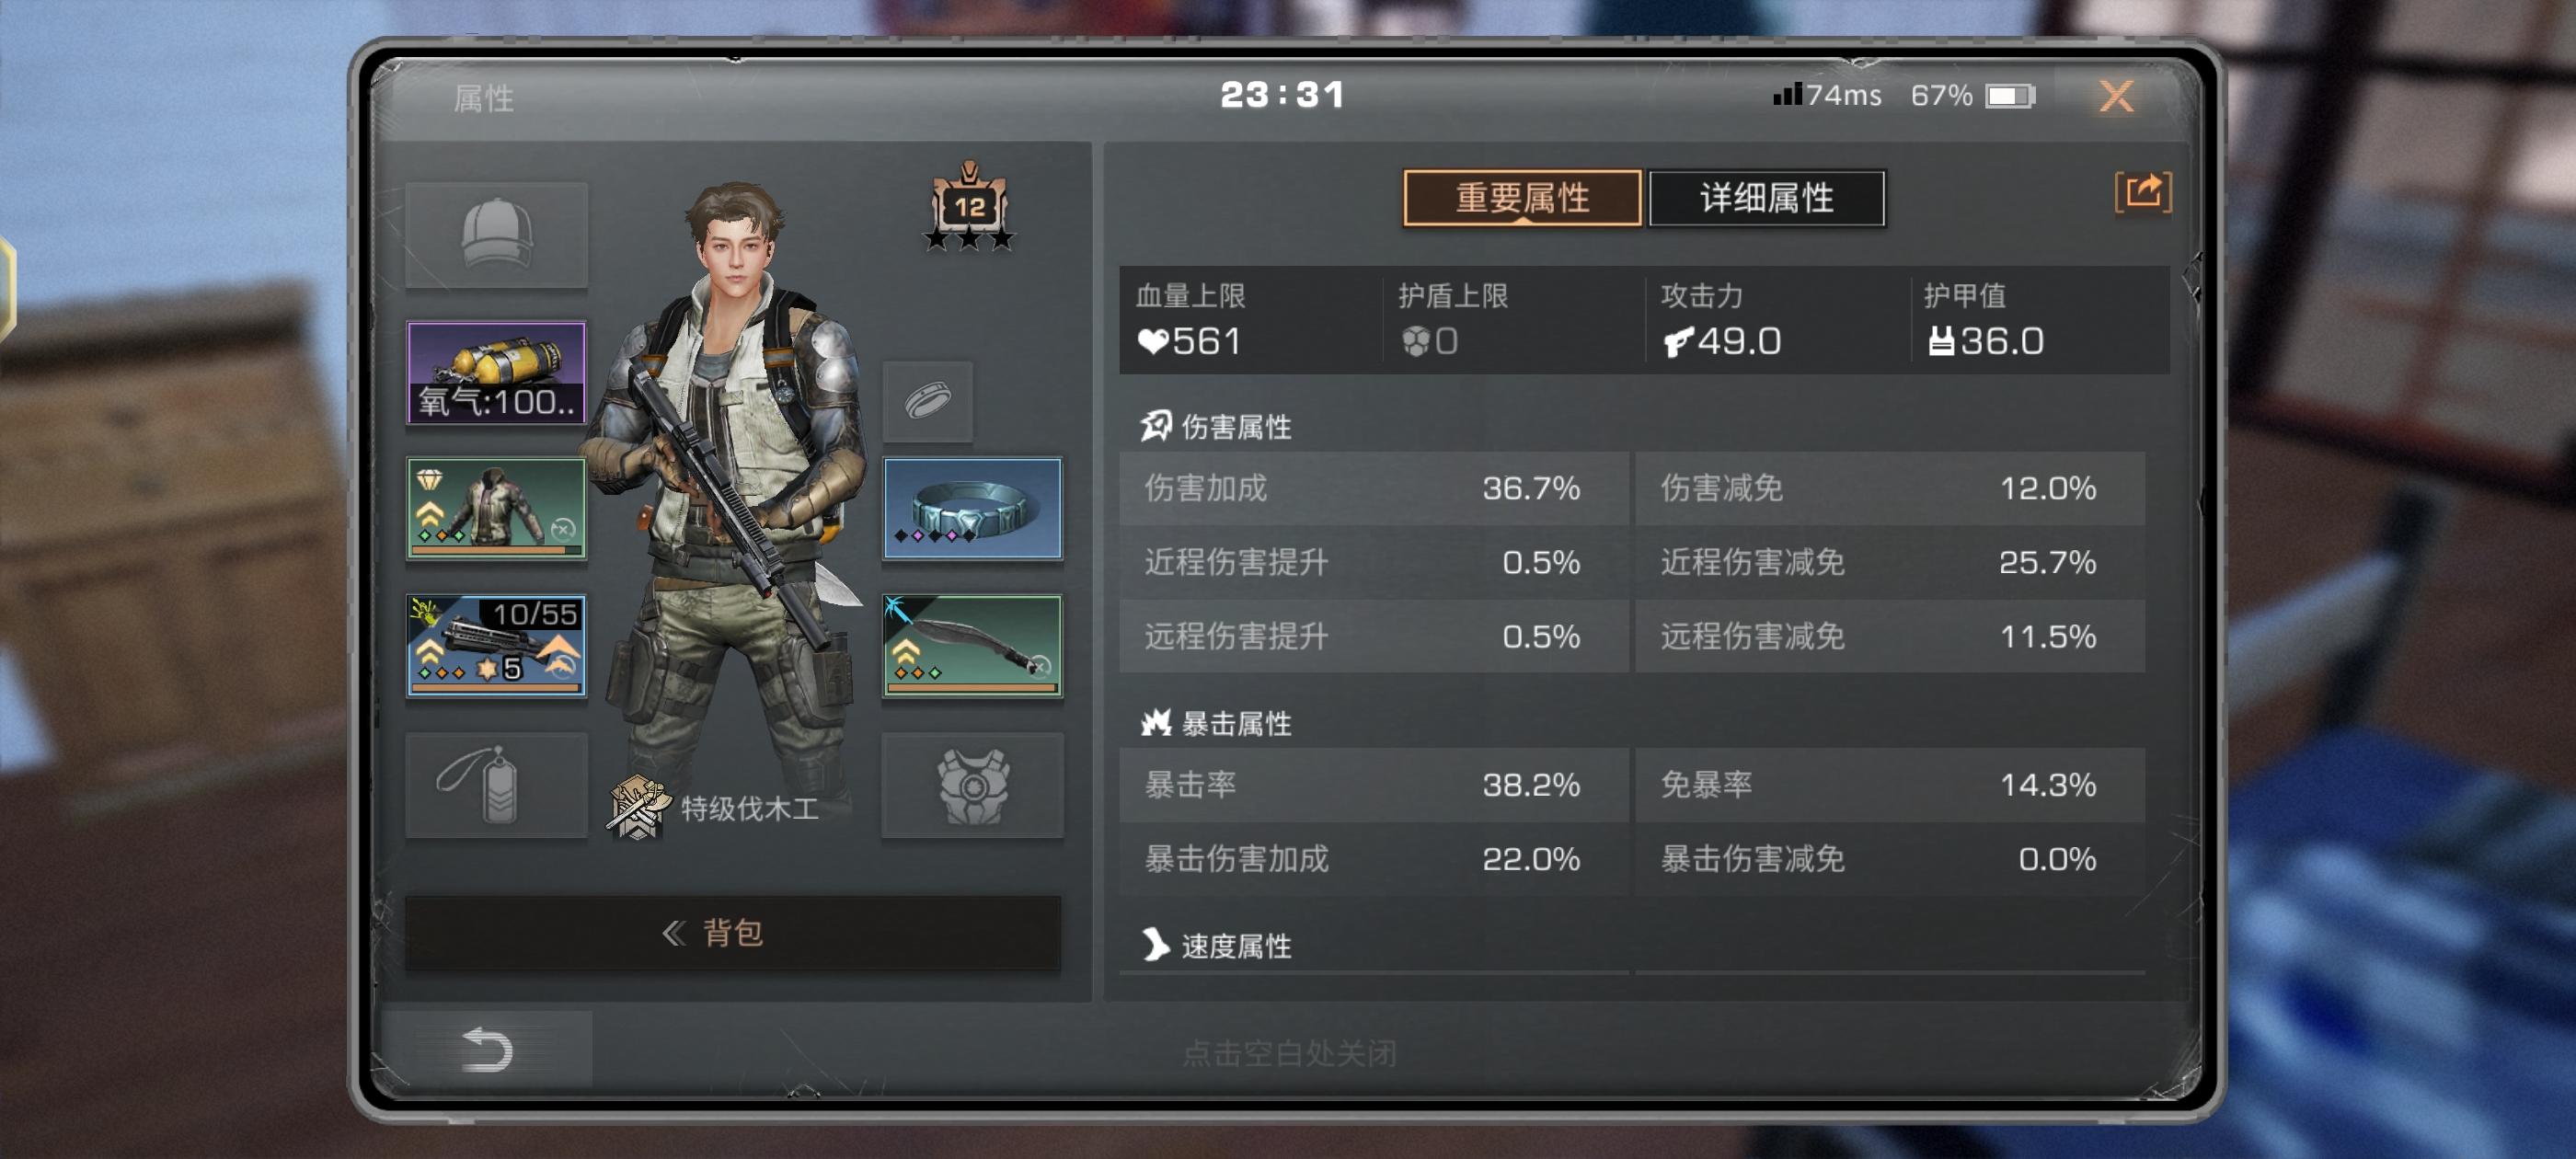Select the 重要属性 tab
Viewport: 2576px width, 1159px height.
coord(1522,198)
